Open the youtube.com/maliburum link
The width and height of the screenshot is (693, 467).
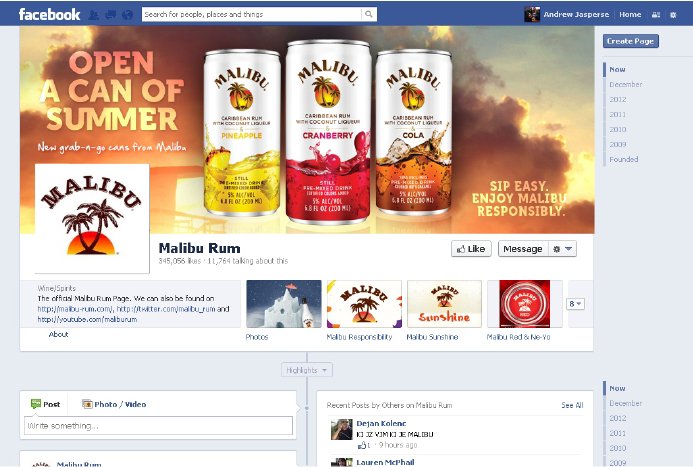tap(87, 319)
